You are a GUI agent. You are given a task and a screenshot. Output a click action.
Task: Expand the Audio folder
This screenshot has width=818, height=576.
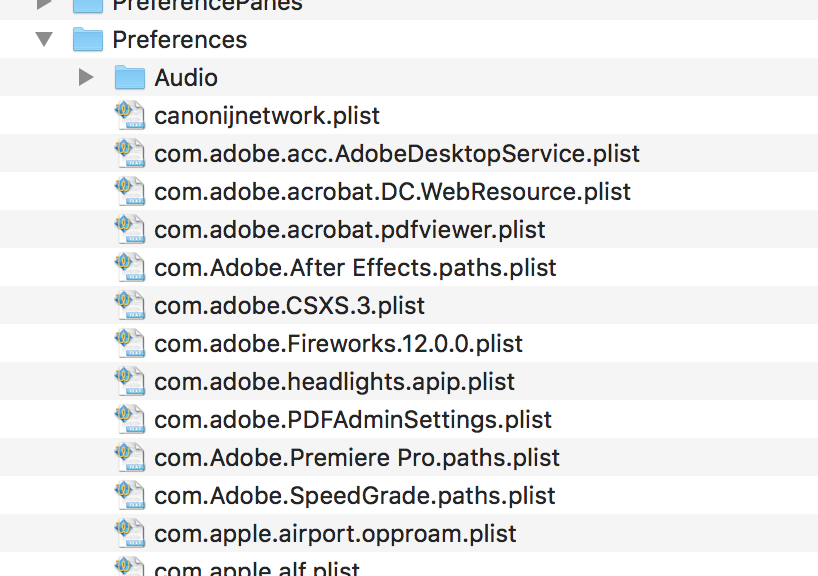tap(86, 77)
